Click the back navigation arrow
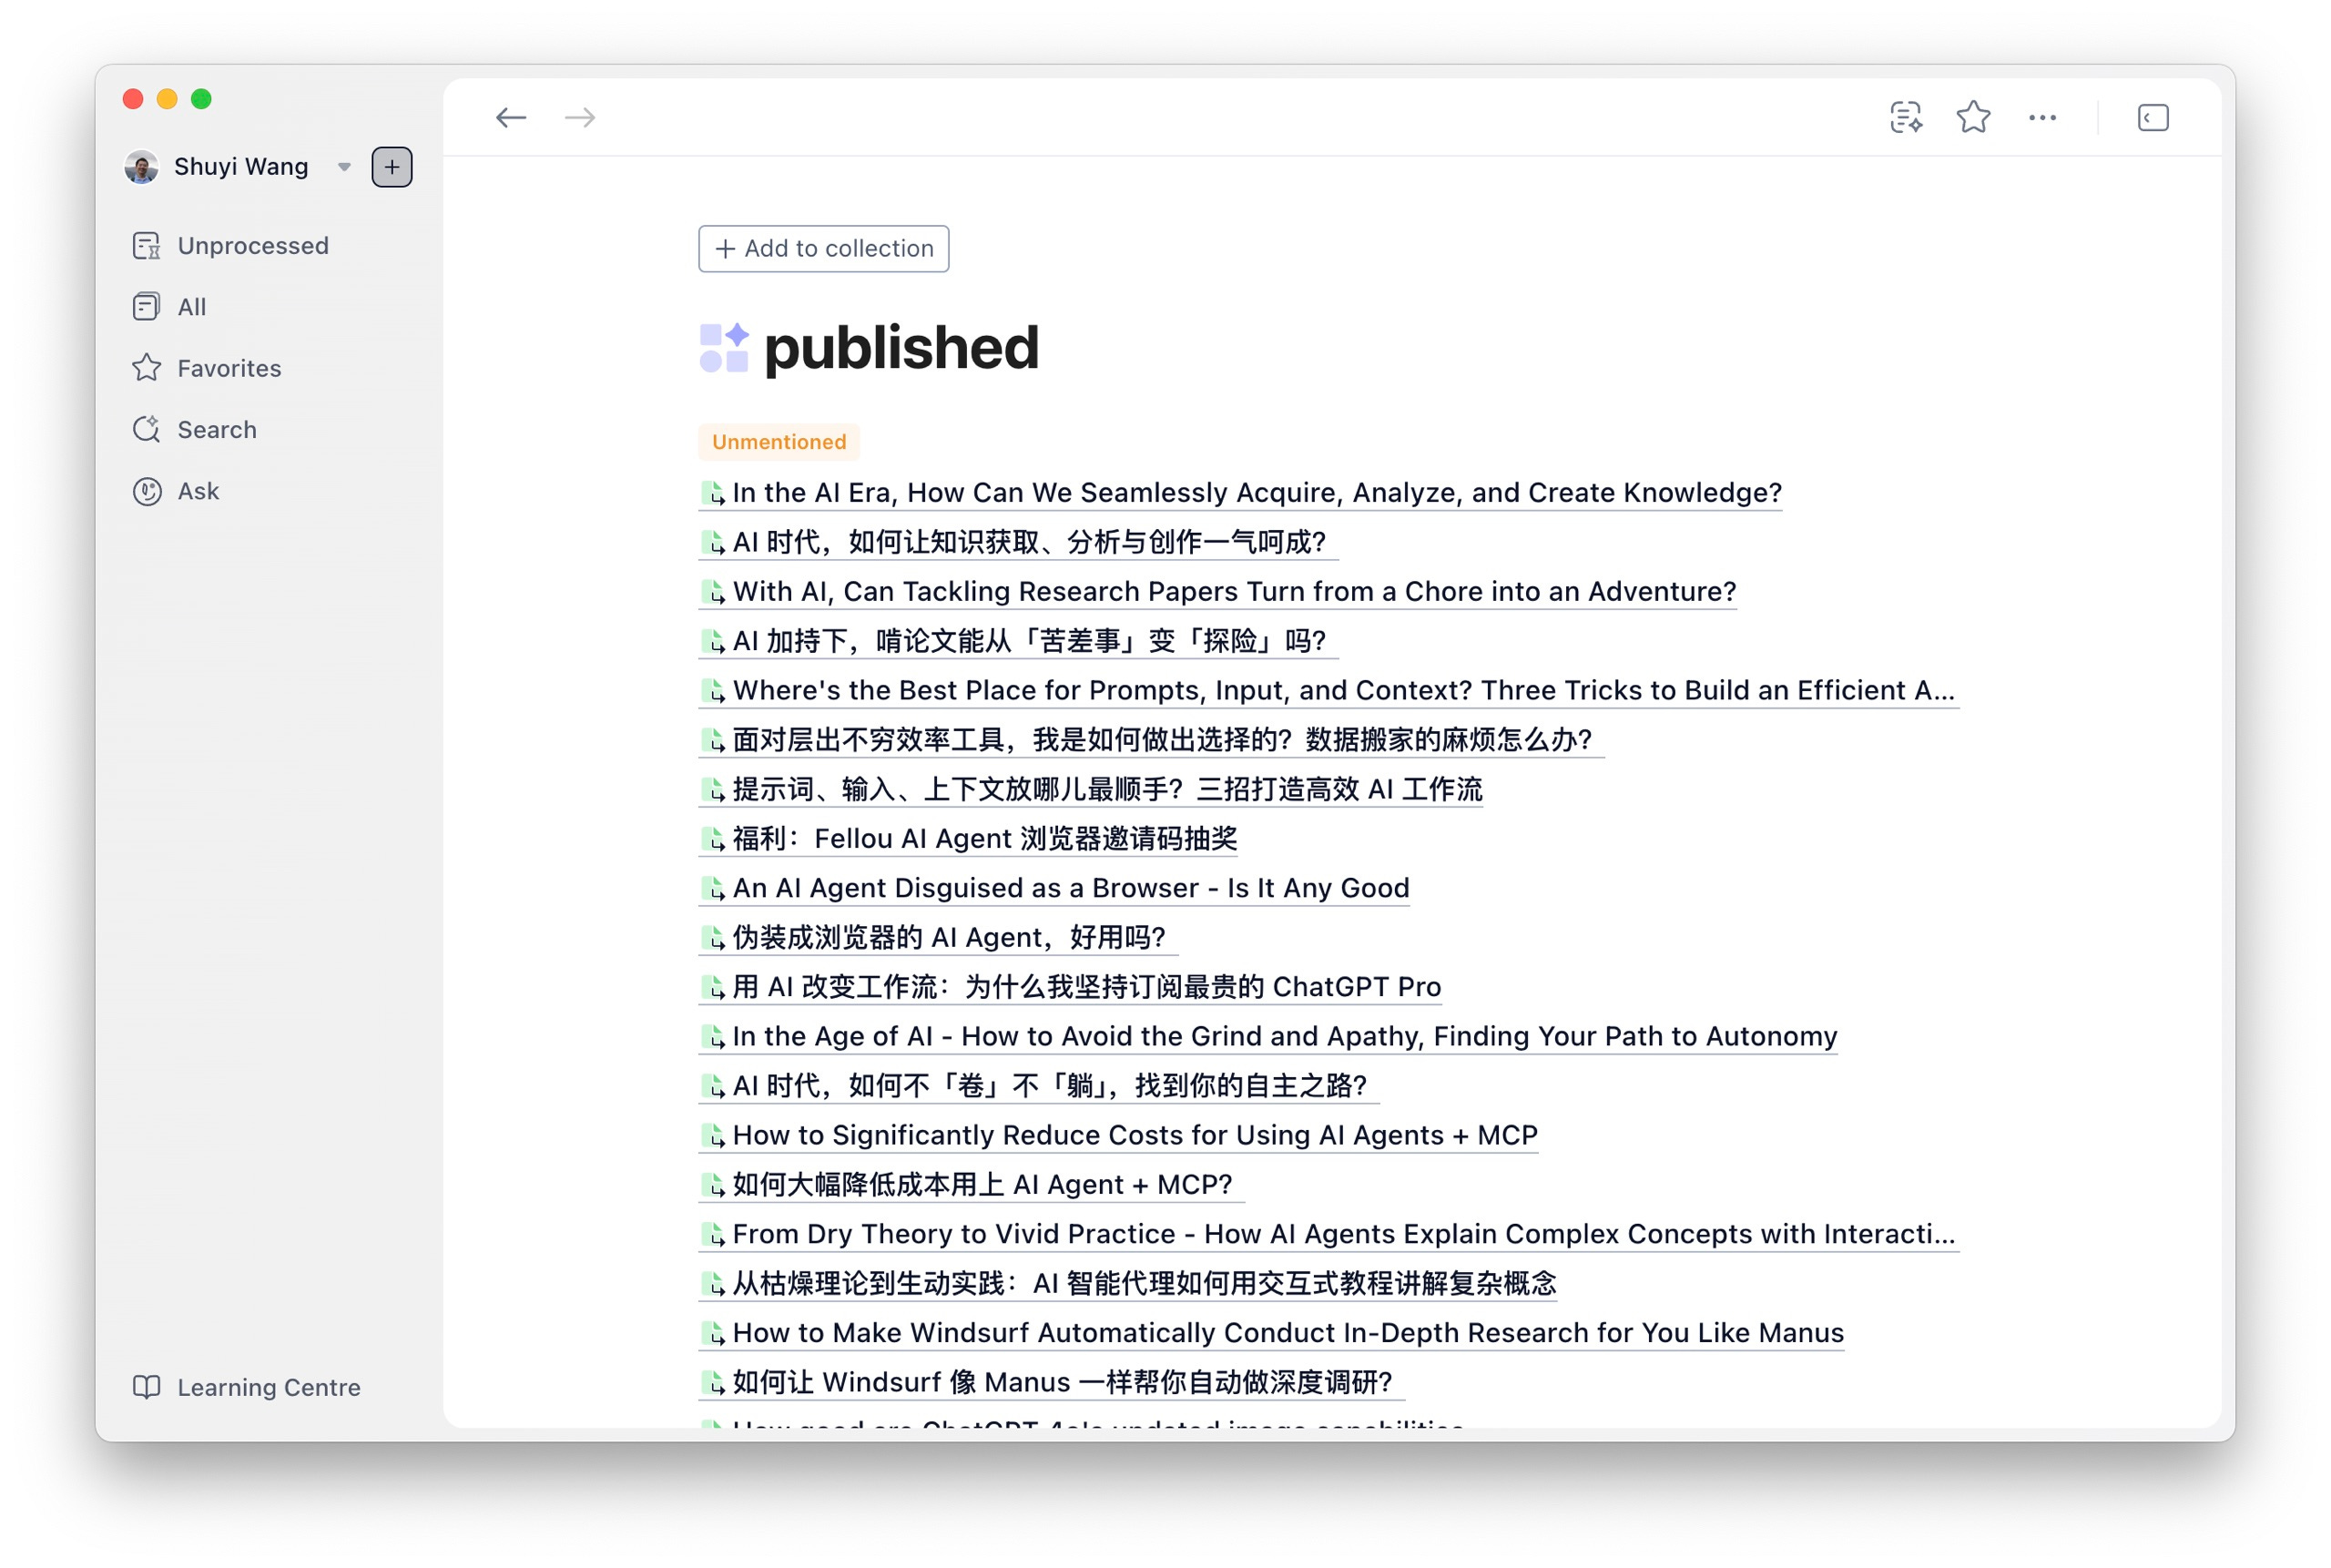Viewport: 2331px width, 1568px height. click(x=510, y=118)
